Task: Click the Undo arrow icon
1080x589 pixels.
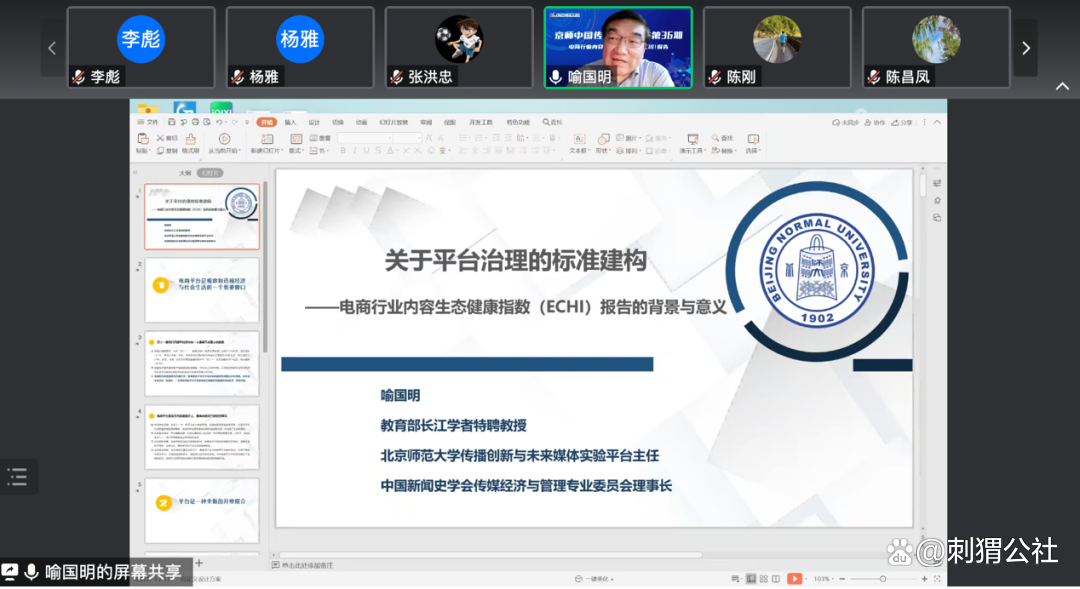Action: [x=220, y=122]
